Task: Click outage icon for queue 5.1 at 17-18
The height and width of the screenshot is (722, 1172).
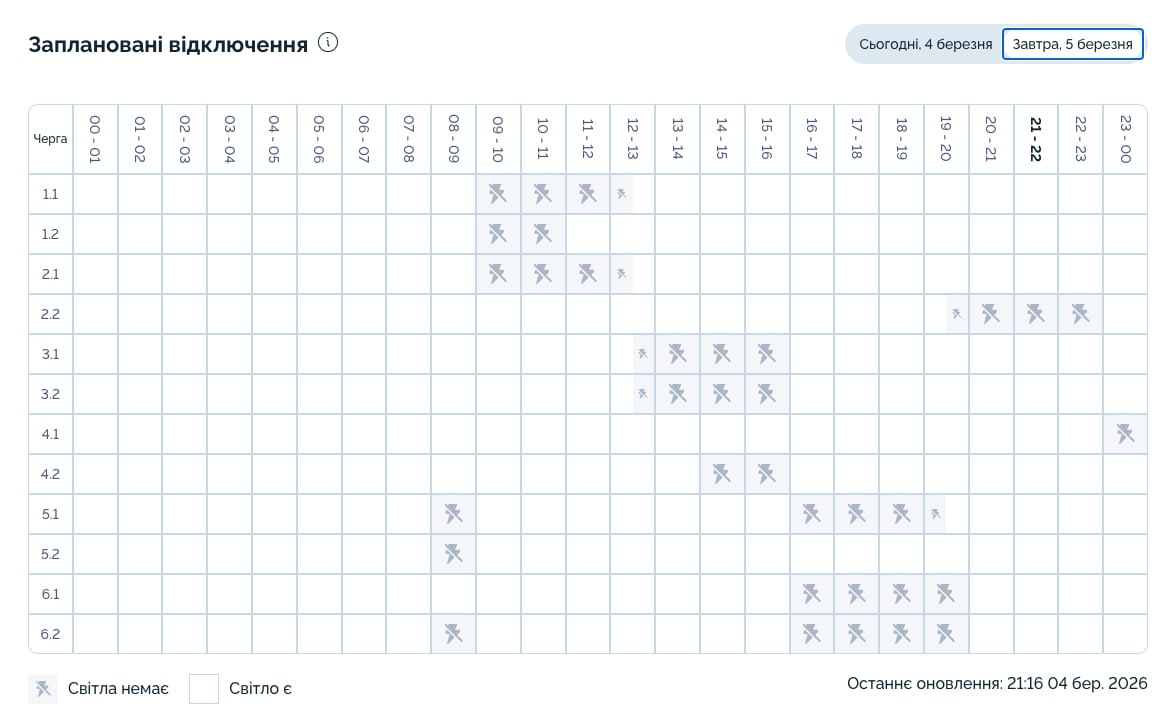Action: 857,514
